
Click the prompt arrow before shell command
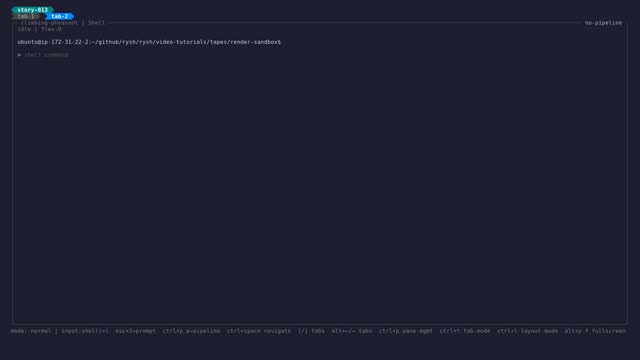[x=19, y=55]
